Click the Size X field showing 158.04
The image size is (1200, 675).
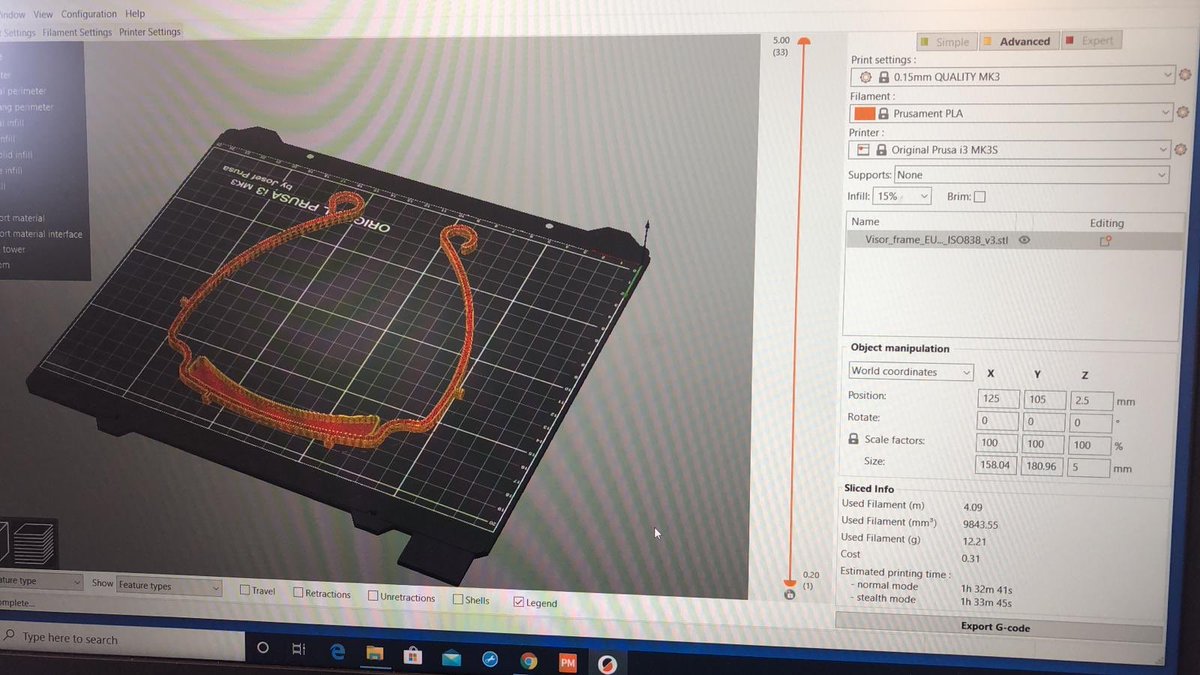pos(995,465)
